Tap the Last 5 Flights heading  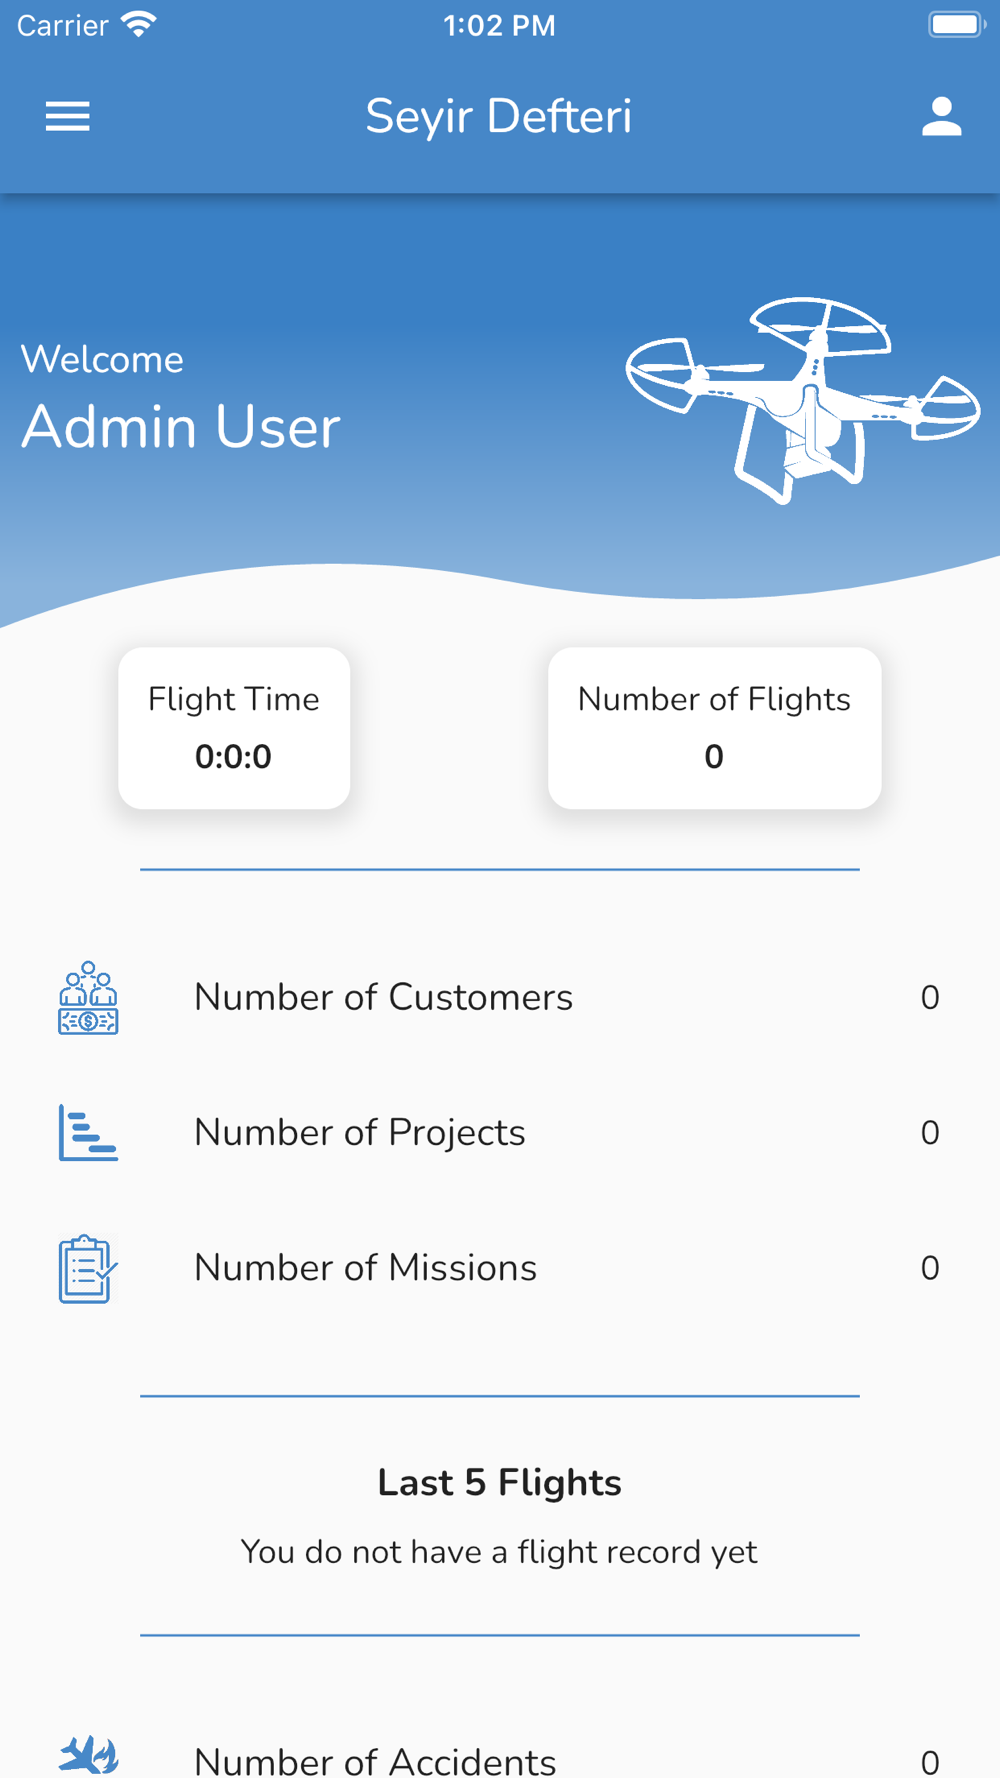(499, 1483)
